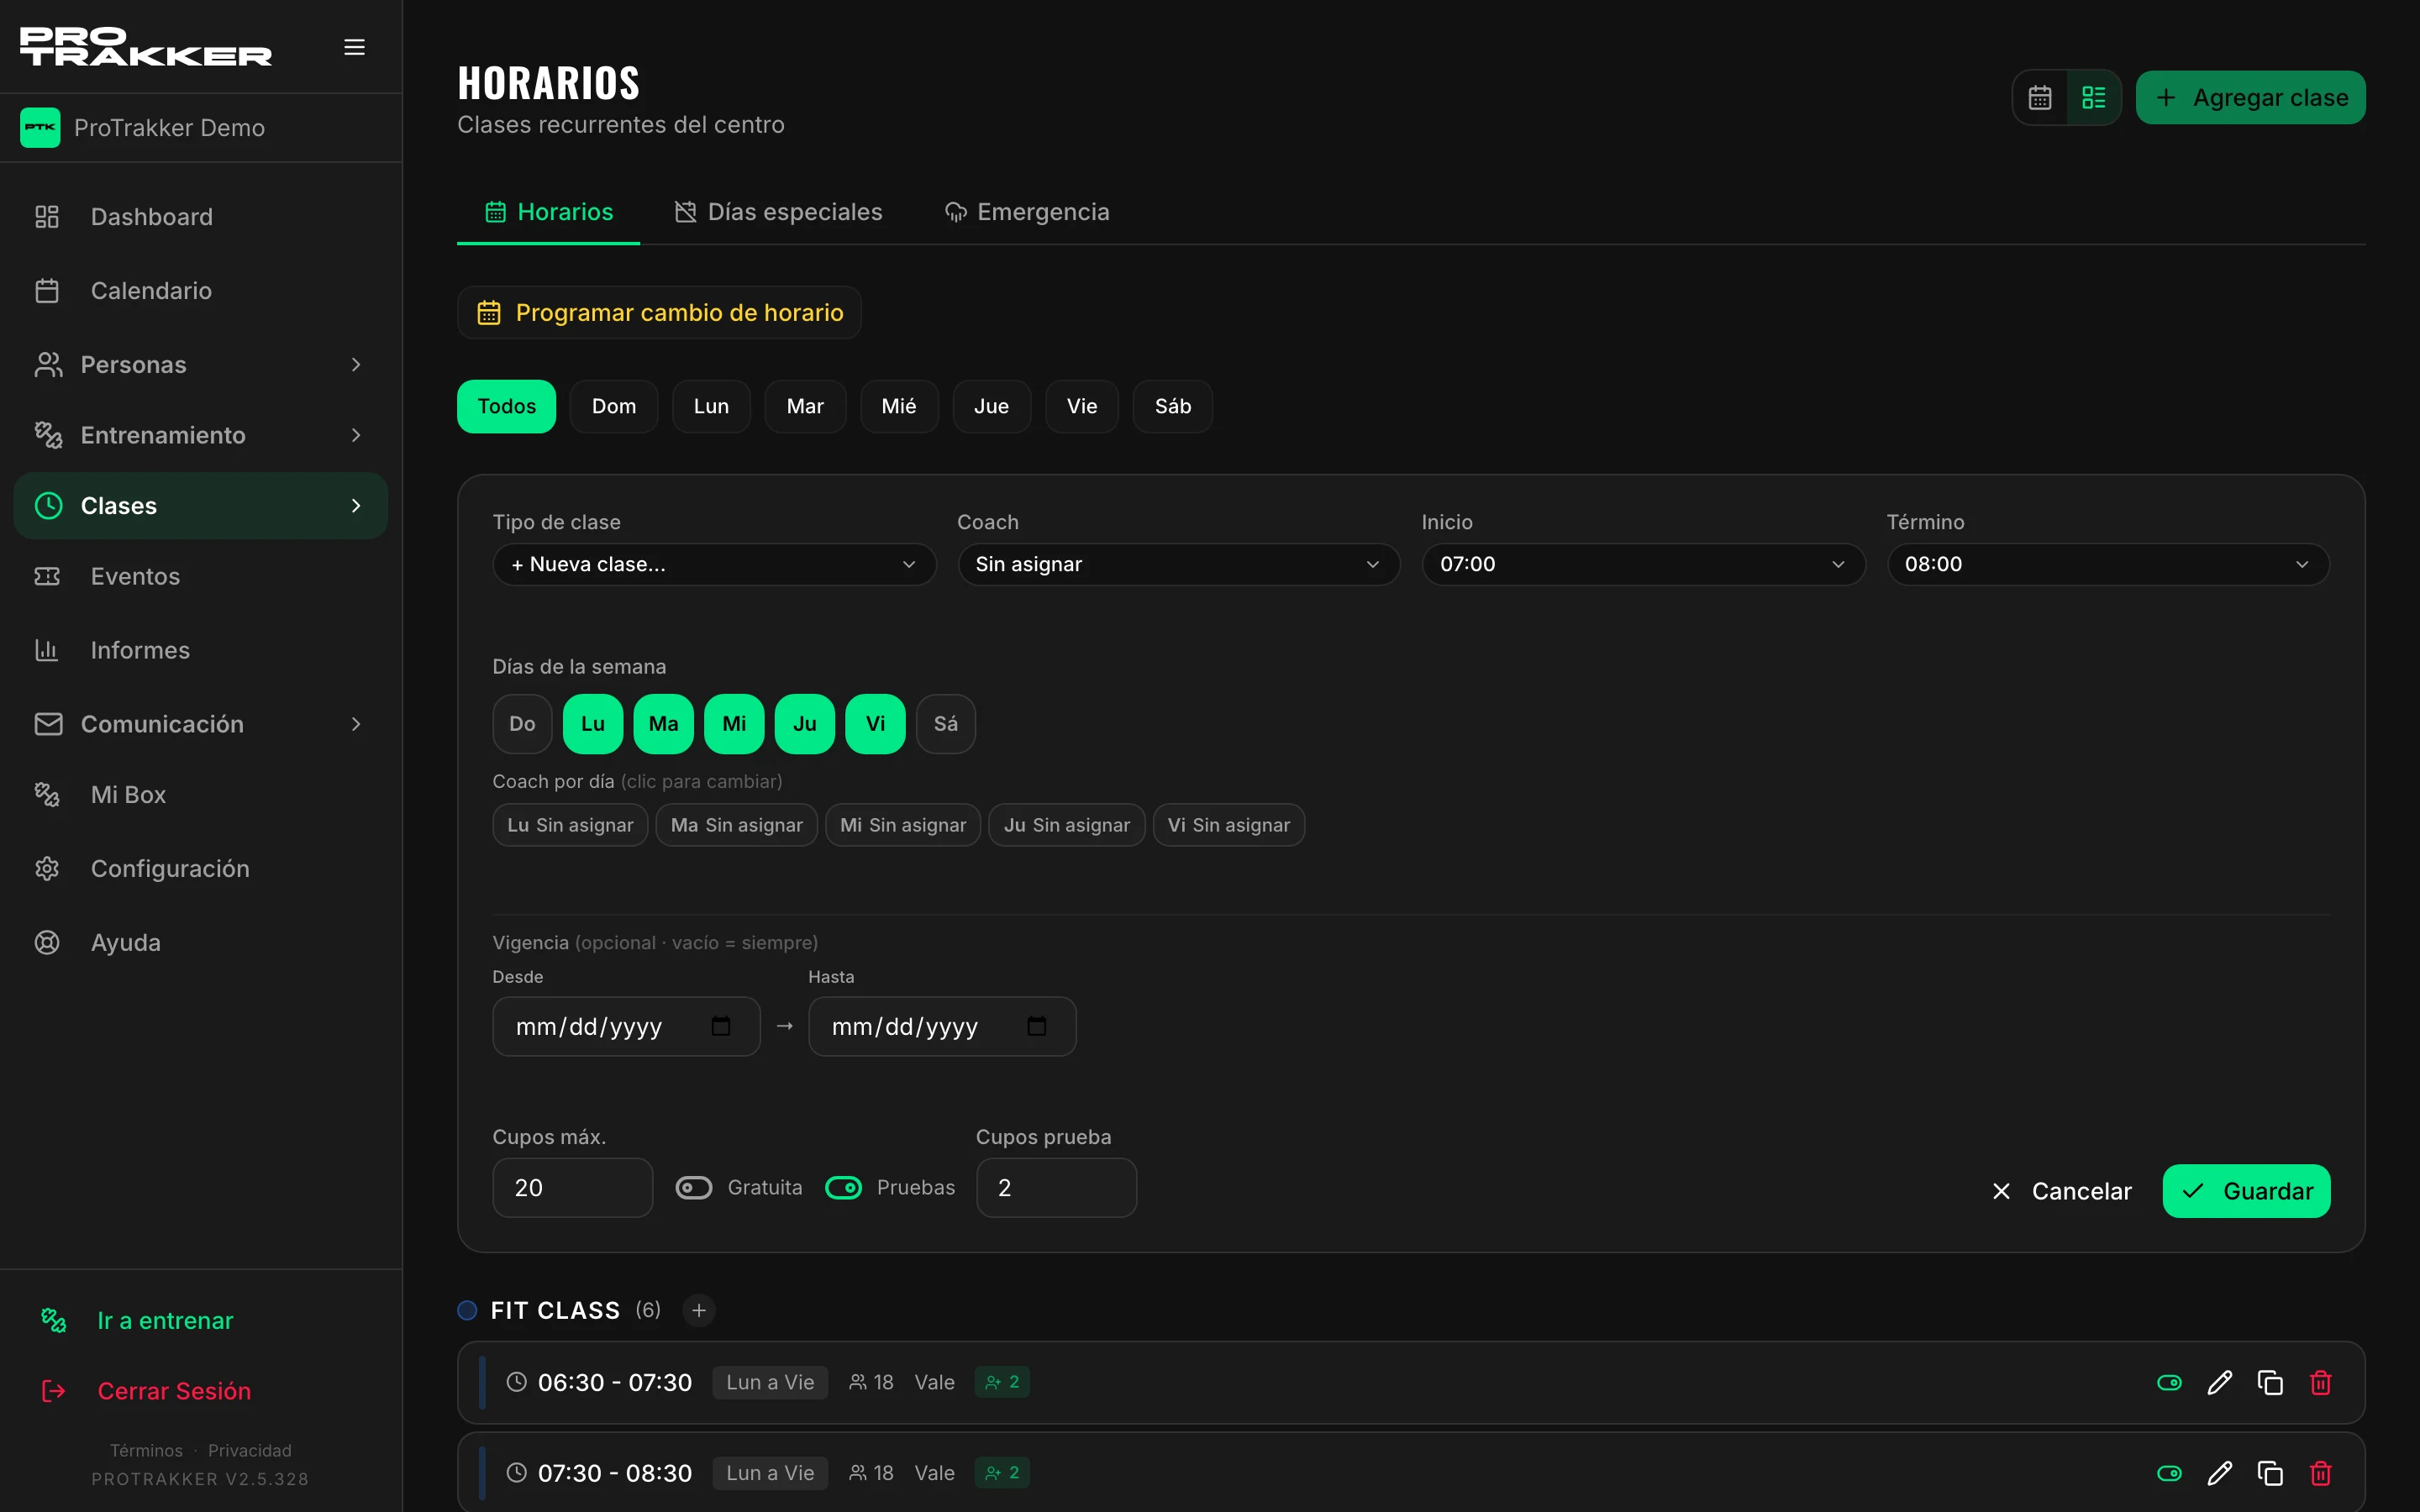The width and height of the screenshot is (2420, 1512).
Task: Disable the 06:30 - 07:30 class toggle
Action: tap(2169, 1382)
